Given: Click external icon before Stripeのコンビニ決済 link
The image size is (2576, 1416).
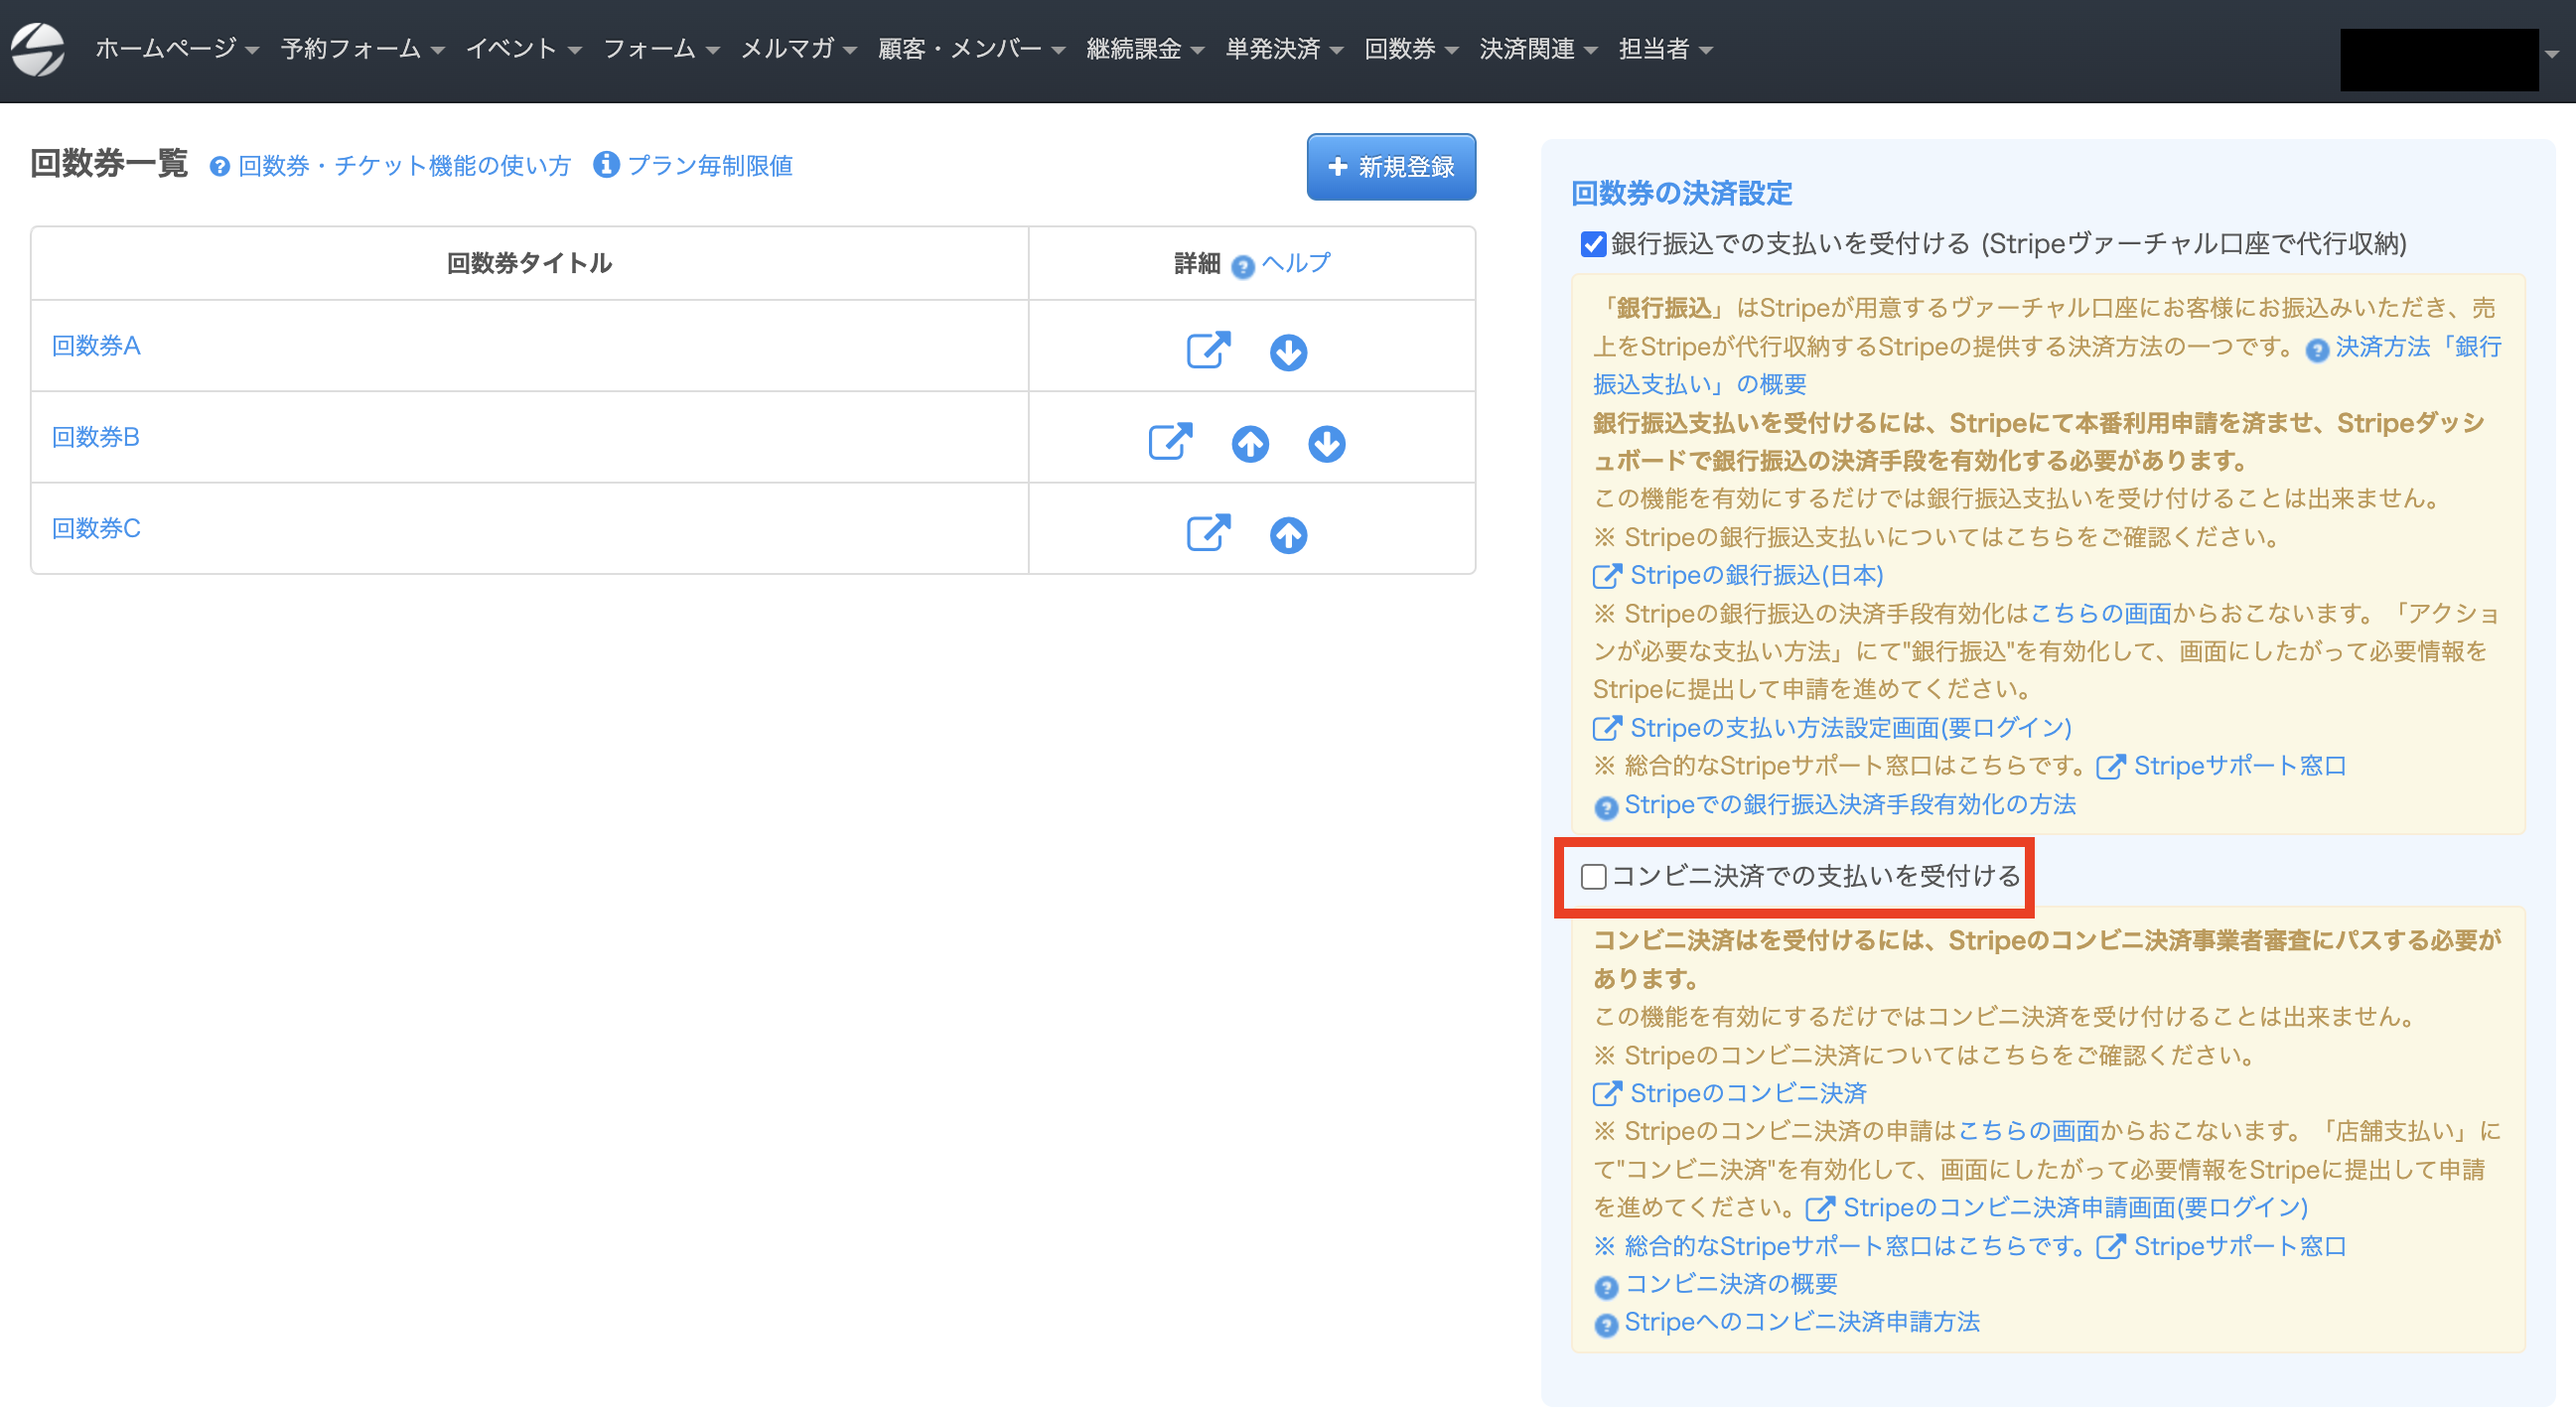Looking at the screenshot, I should (x=1606, y=1094).
